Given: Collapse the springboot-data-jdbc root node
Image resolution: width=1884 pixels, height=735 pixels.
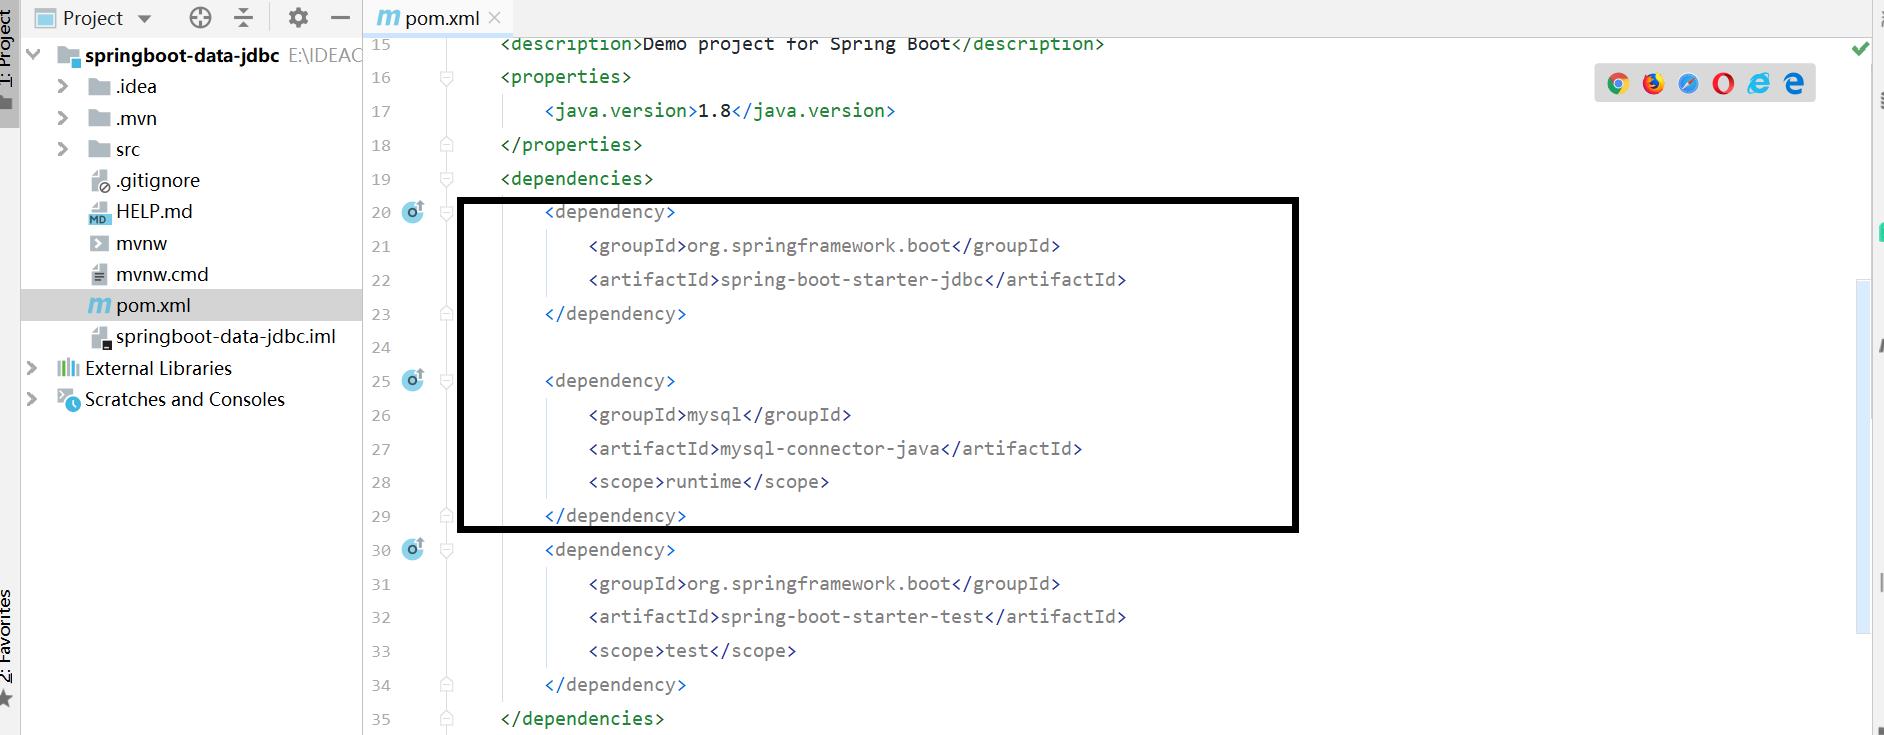Looking at the screenshot, I should 34,55.
